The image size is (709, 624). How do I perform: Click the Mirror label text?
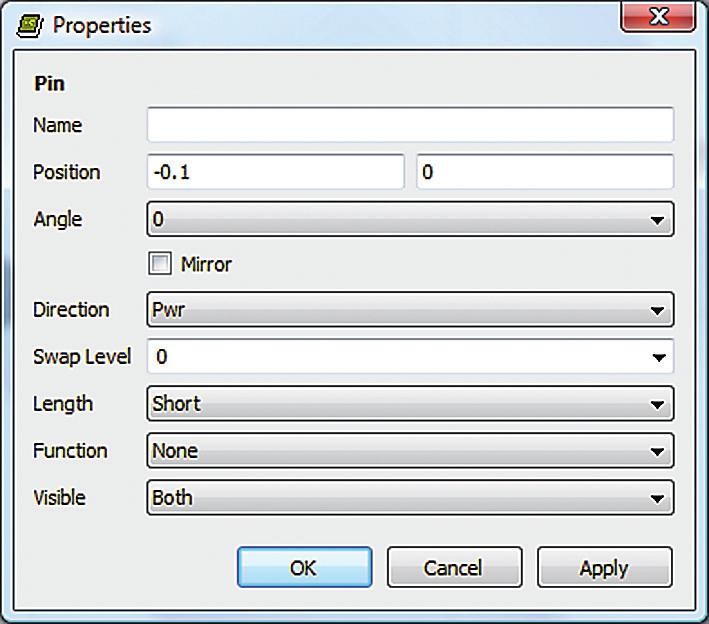[206, 264]
